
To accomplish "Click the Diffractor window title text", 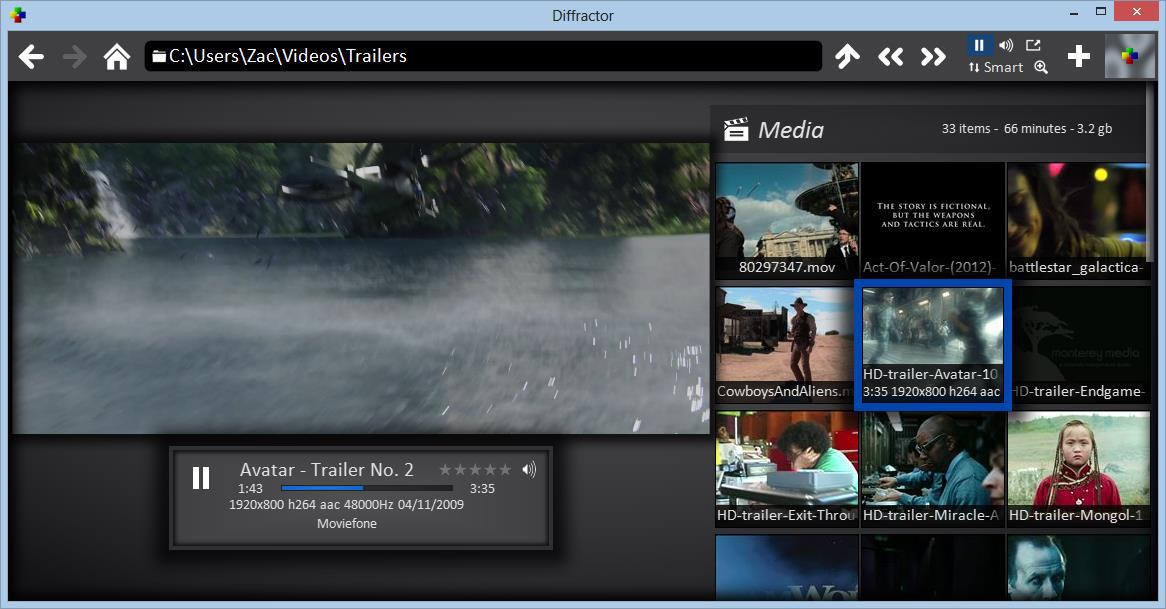I will click(x=583, y=16).
